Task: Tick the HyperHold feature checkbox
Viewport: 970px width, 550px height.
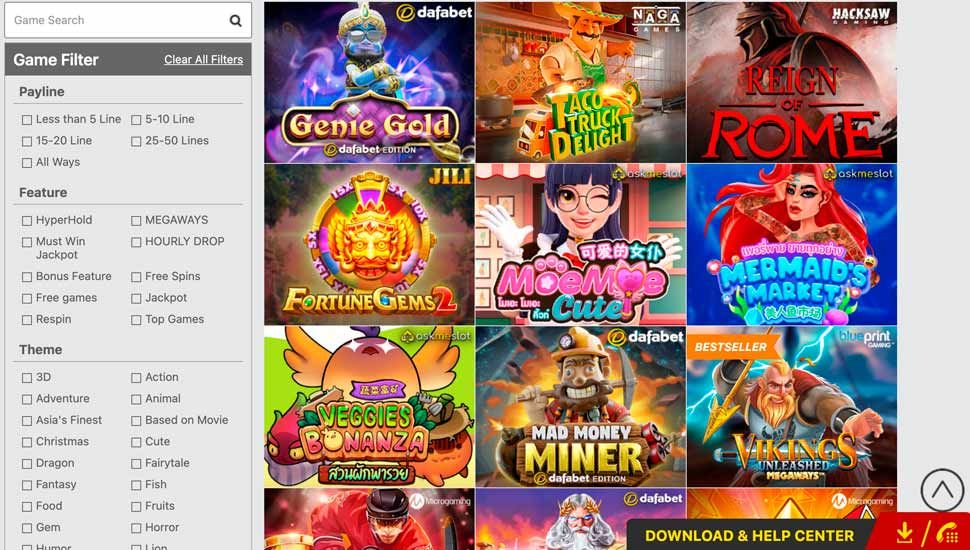Action: pyautogui.click(x=27, y=221)
